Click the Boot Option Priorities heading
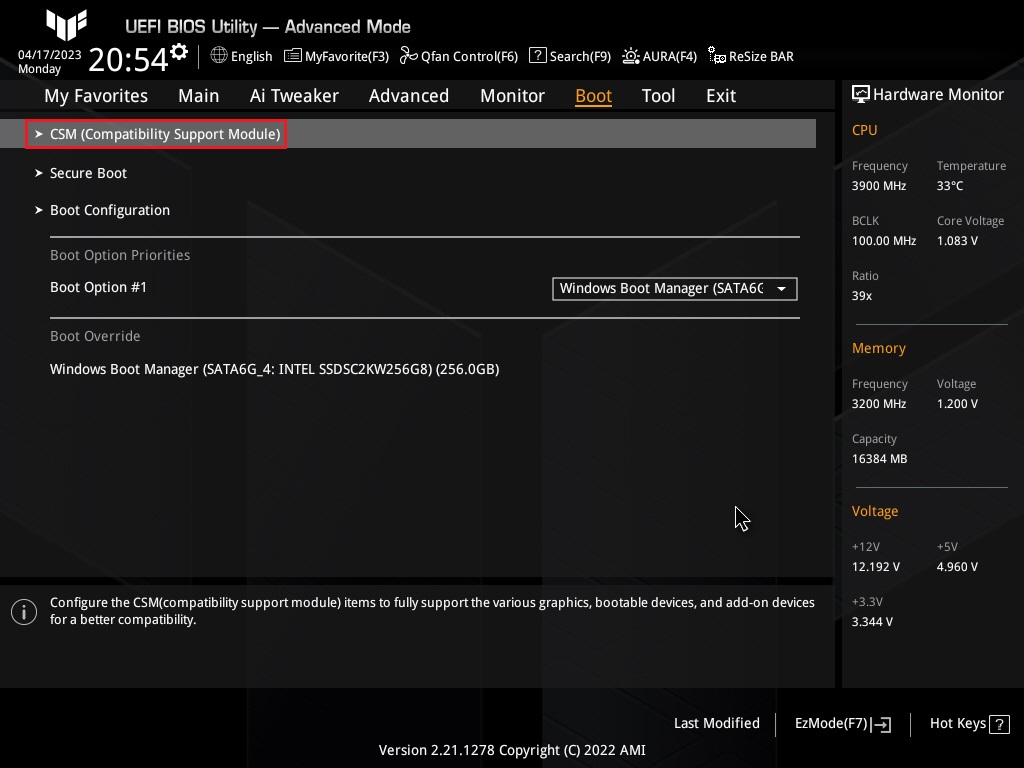 (120, 255)
